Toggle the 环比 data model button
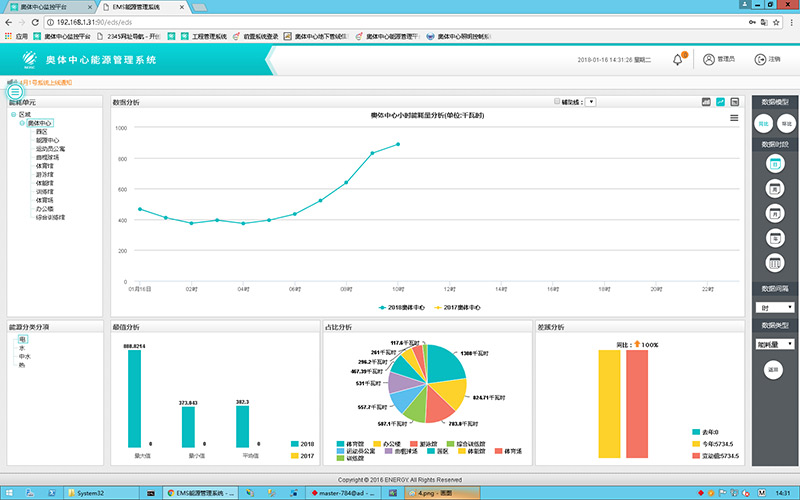The image size is (800, 500). click(x=786, y=123)
